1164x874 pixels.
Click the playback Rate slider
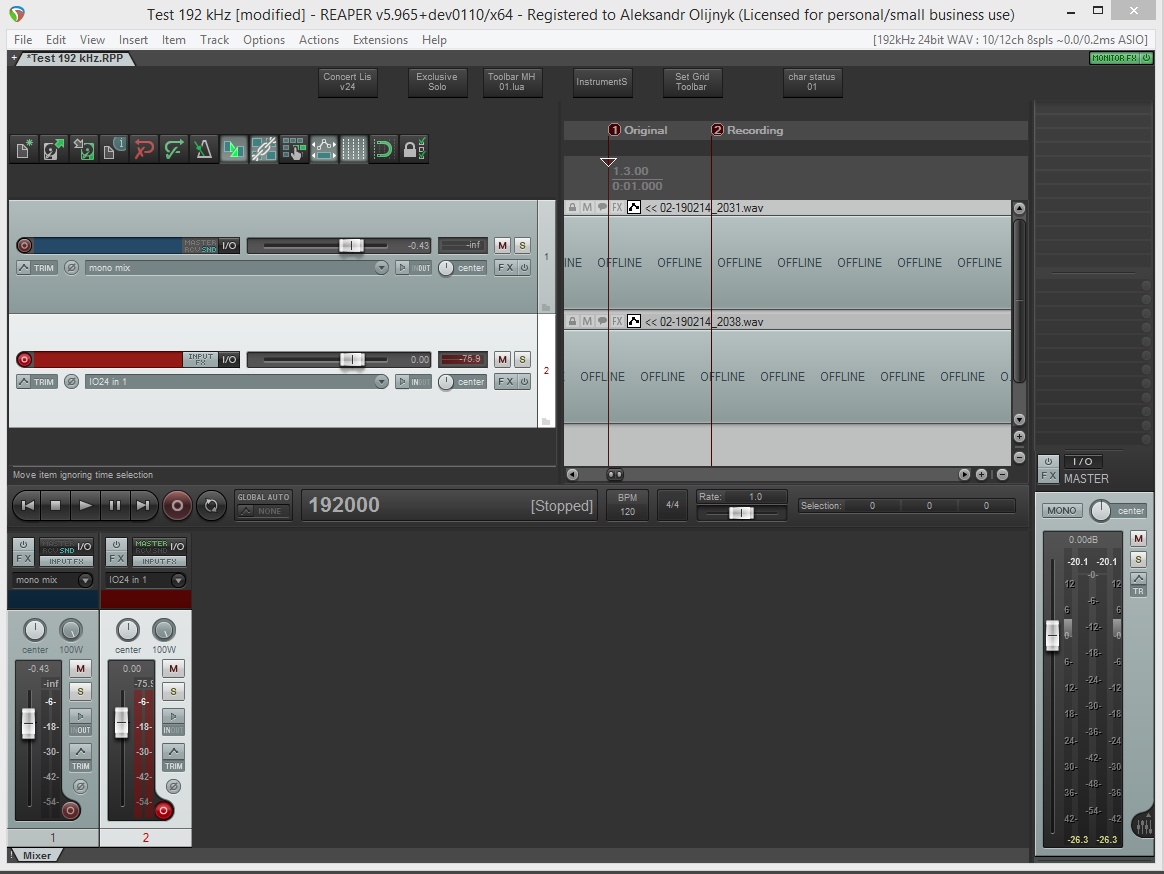pyautogui.click(x=741, y=512)
